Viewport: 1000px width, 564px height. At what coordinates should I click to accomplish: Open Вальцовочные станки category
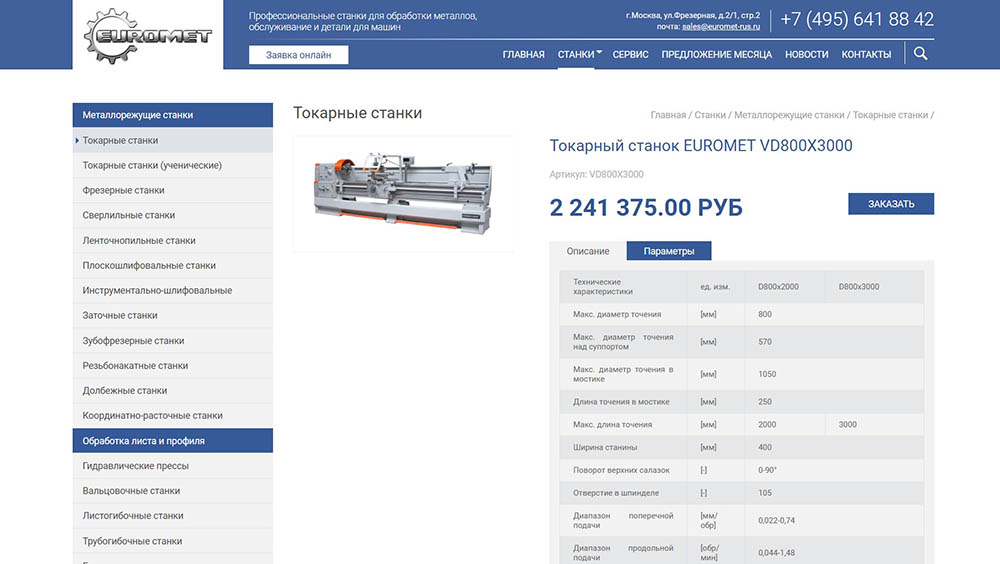pyautogui.click(x=173, y=491)
